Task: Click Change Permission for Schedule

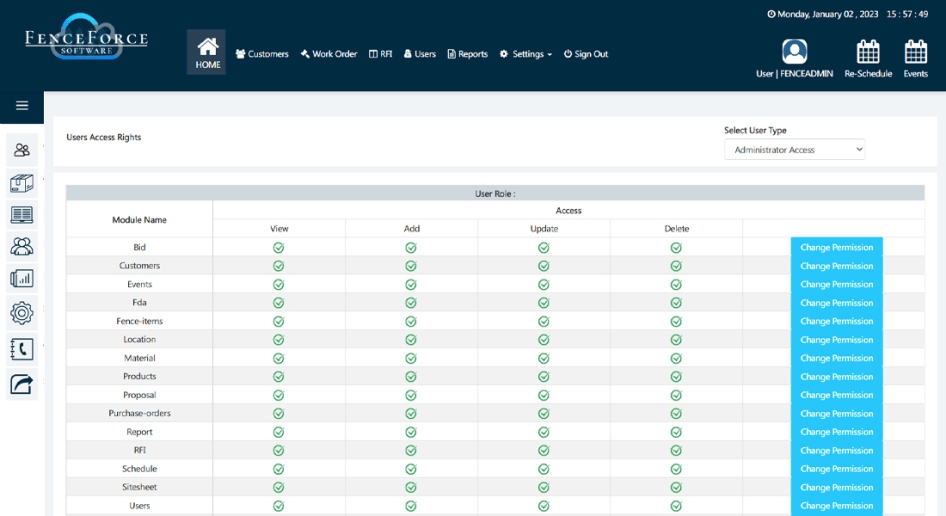Action: (837, 468)
